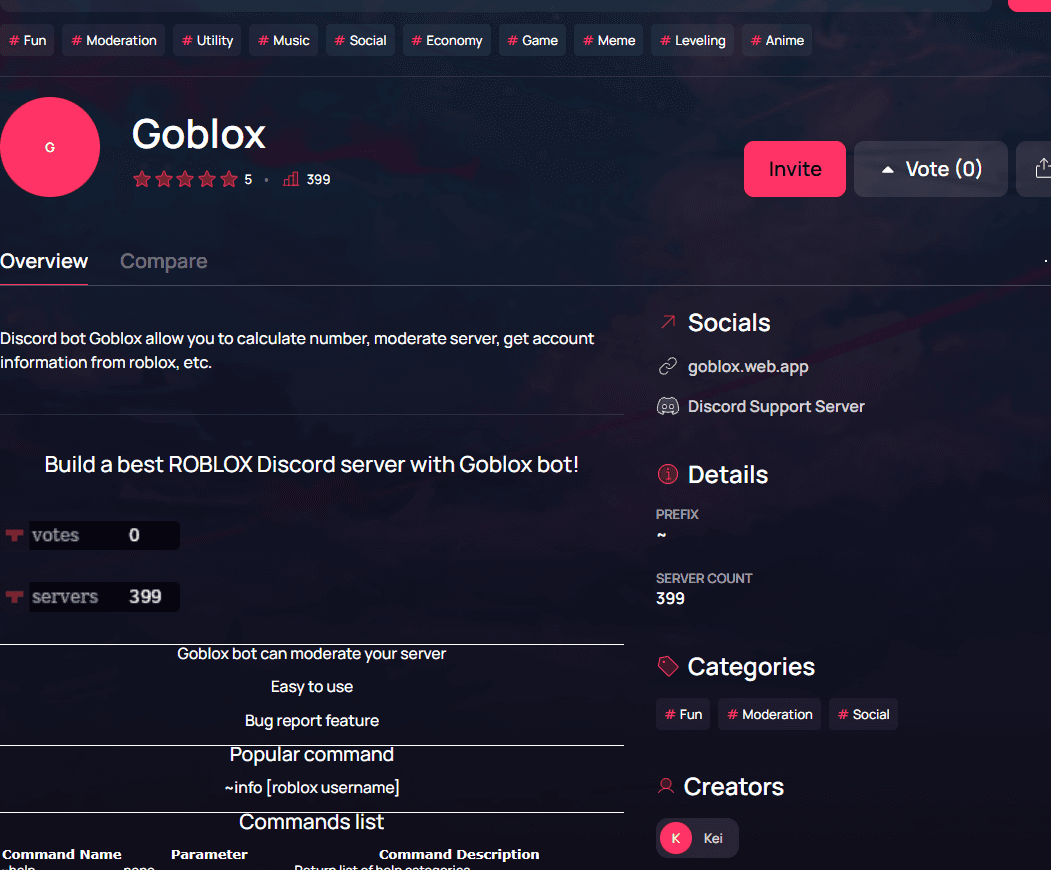Open the Fun tag in top tag bar
The image size is (1051, 870).
pyautogui.click(x=27, y=40)
